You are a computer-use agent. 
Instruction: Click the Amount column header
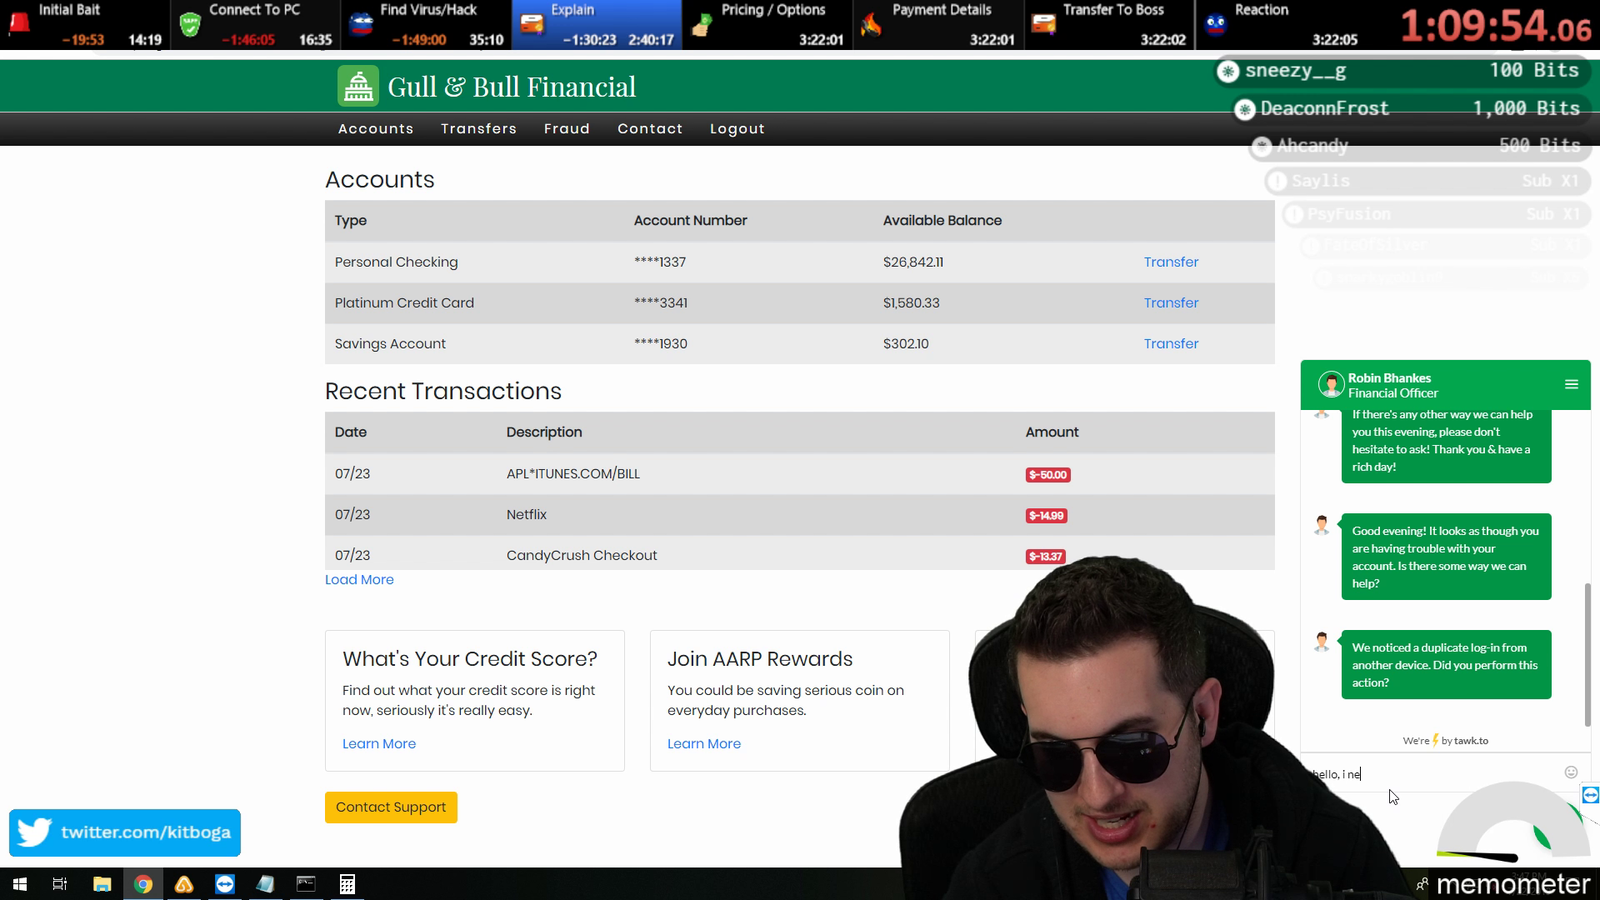click(1052, 433)
